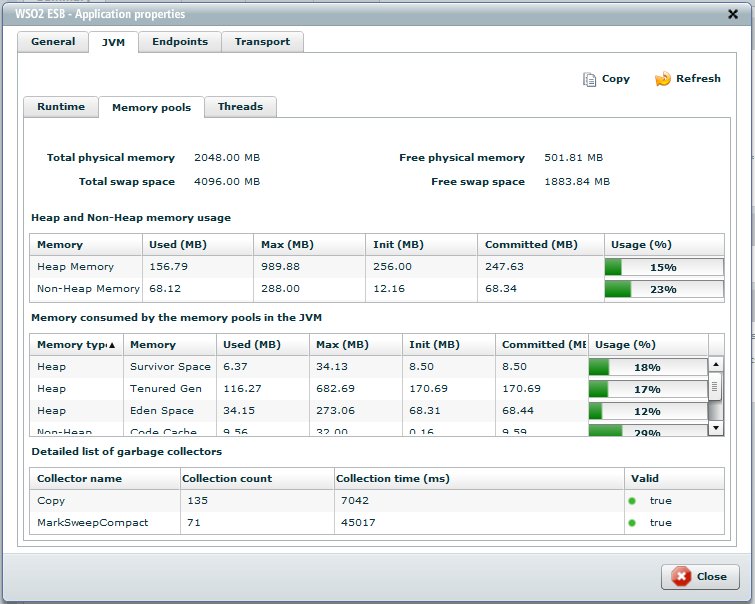
Task: Click the Close button
Action: [700, 577]
